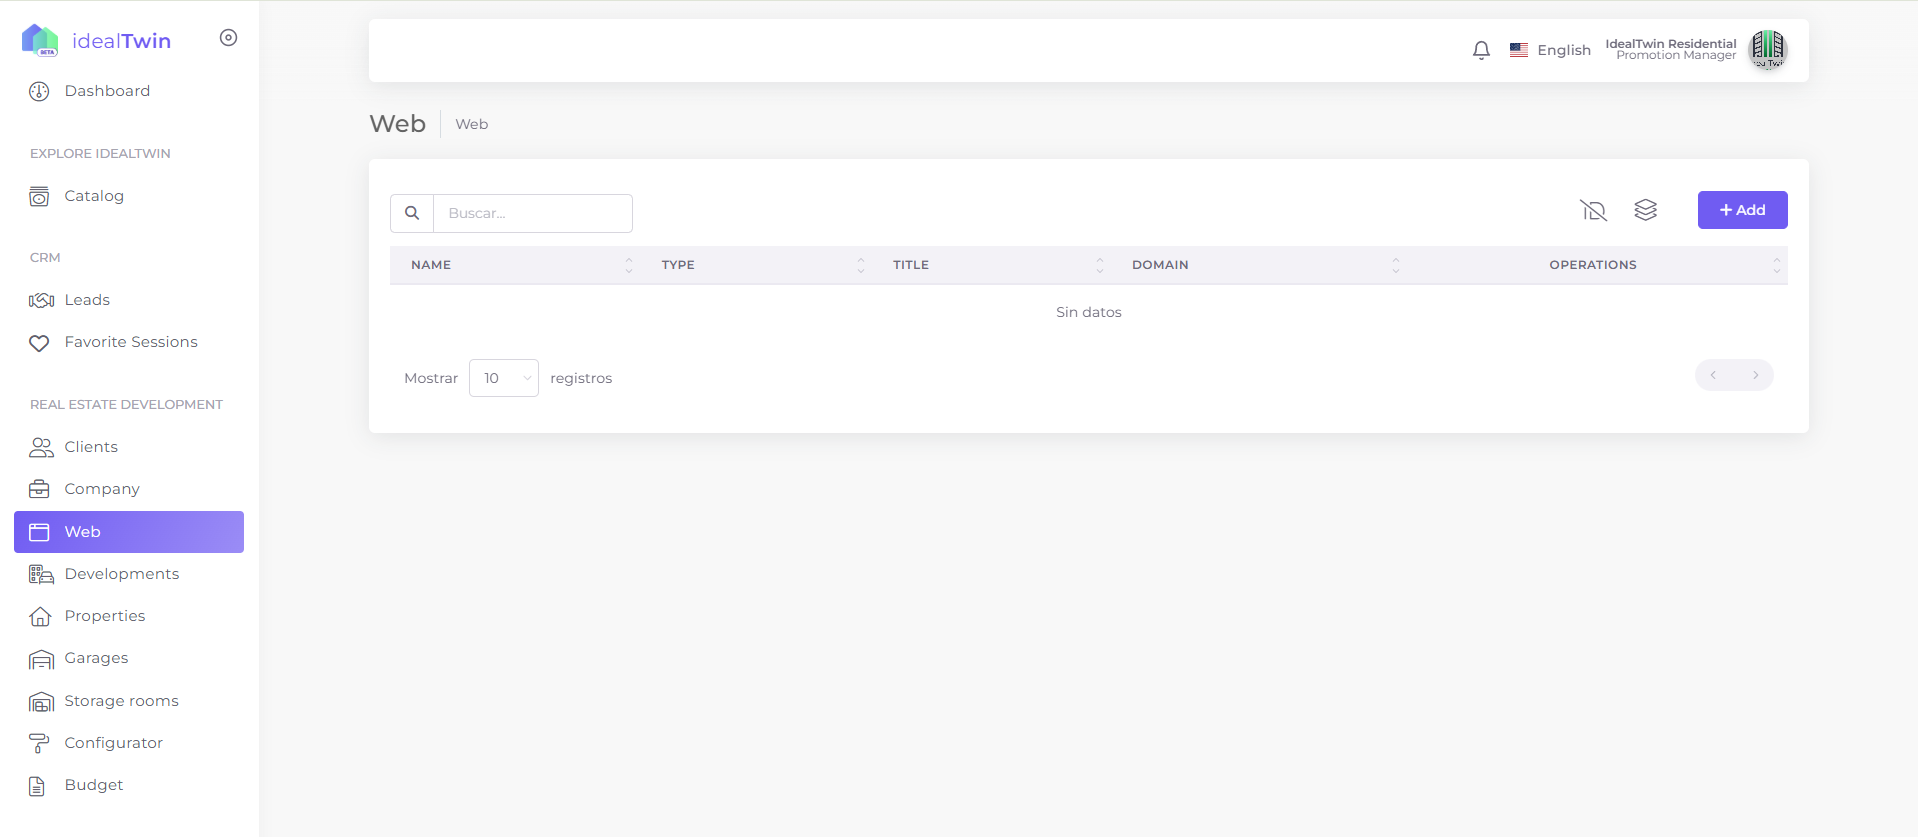Go to next page of results

pos(1755,375)
